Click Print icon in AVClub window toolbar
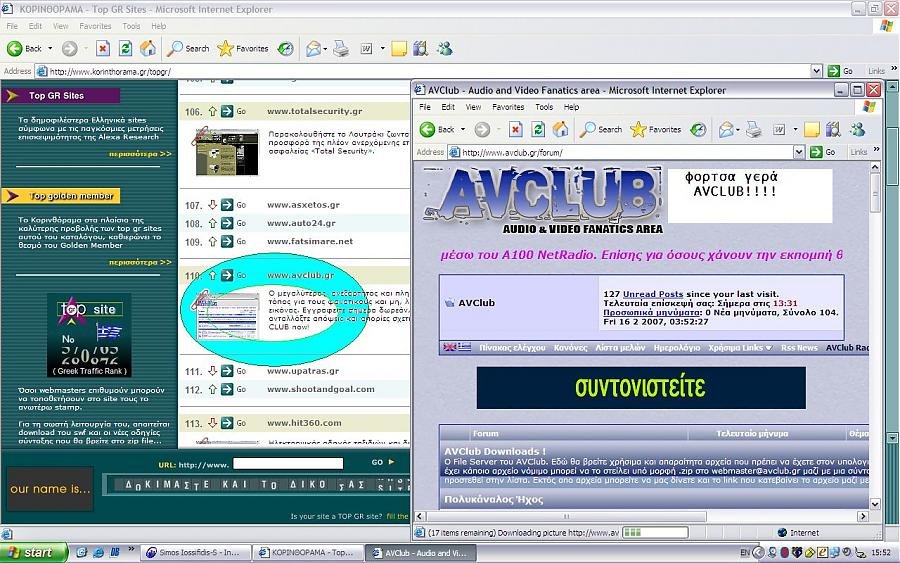 [x=754, y=130]
